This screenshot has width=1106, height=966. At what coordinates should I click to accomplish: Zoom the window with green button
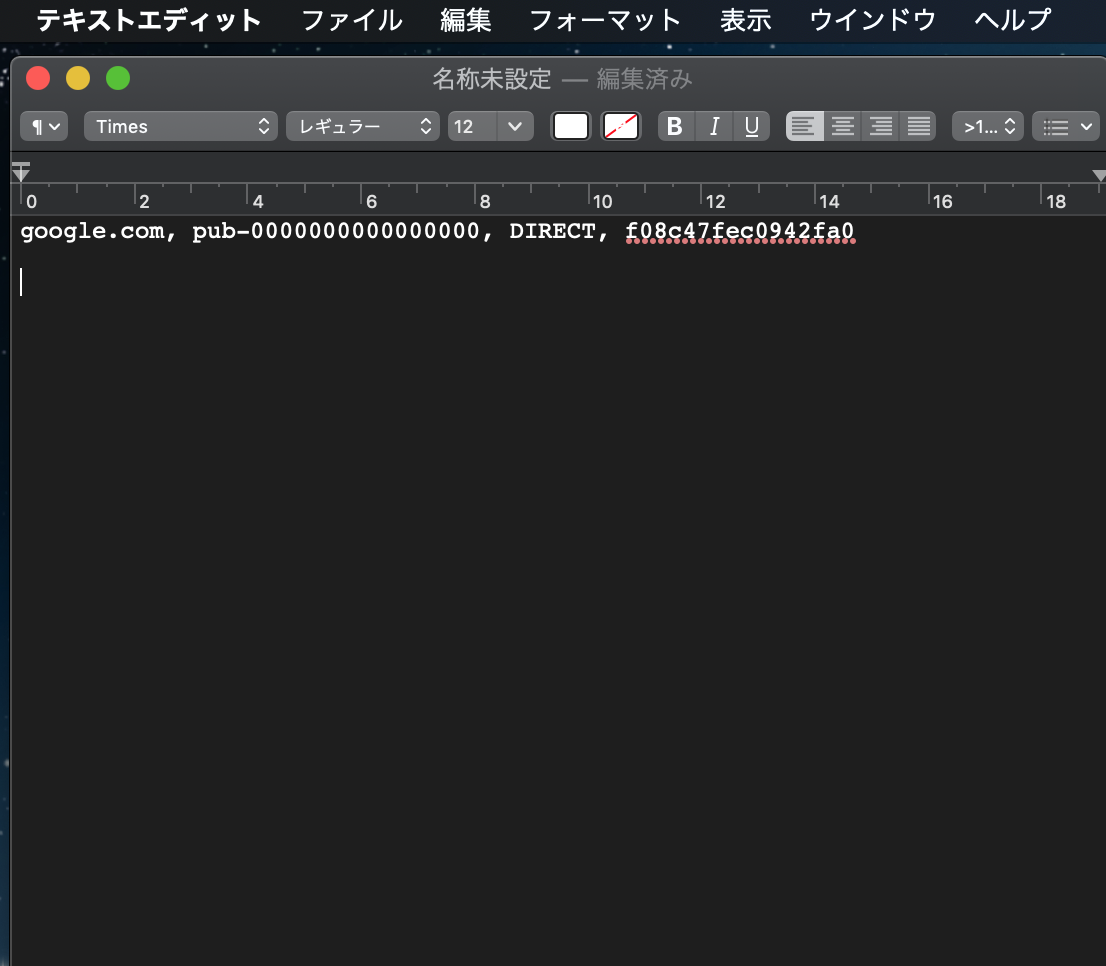pyautogui.click(x=118, y=78)
